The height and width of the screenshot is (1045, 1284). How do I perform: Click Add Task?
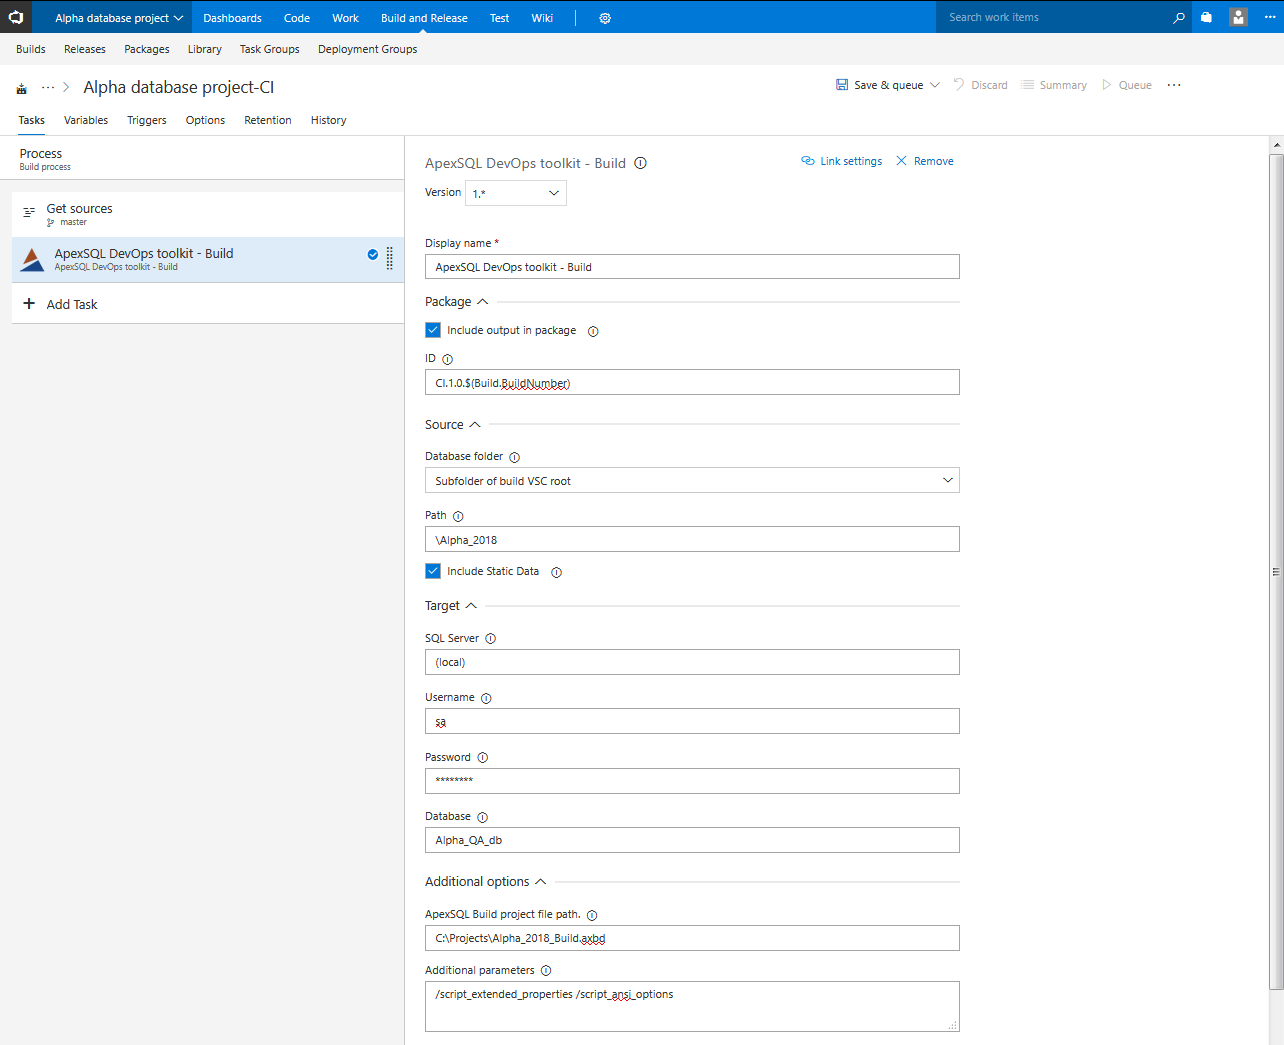pyautogui.click(x=60, y=304)
